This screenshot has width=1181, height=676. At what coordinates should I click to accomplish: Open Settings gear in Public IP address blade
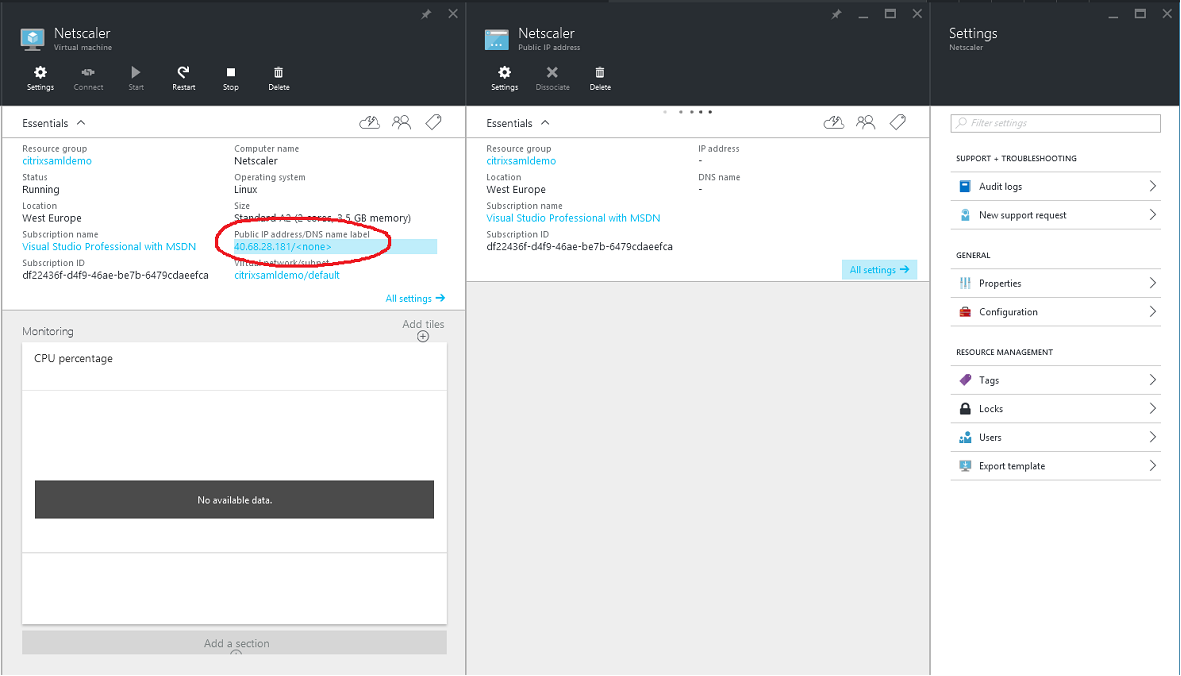tap(504, 73)
